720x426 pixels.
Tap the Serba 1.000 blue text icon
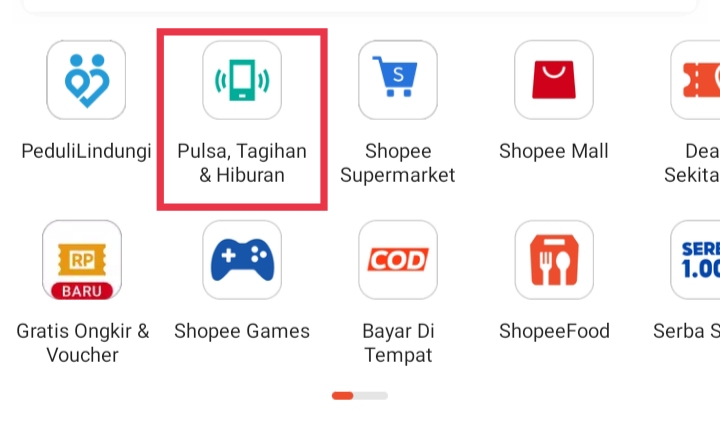tap(695, 260)
